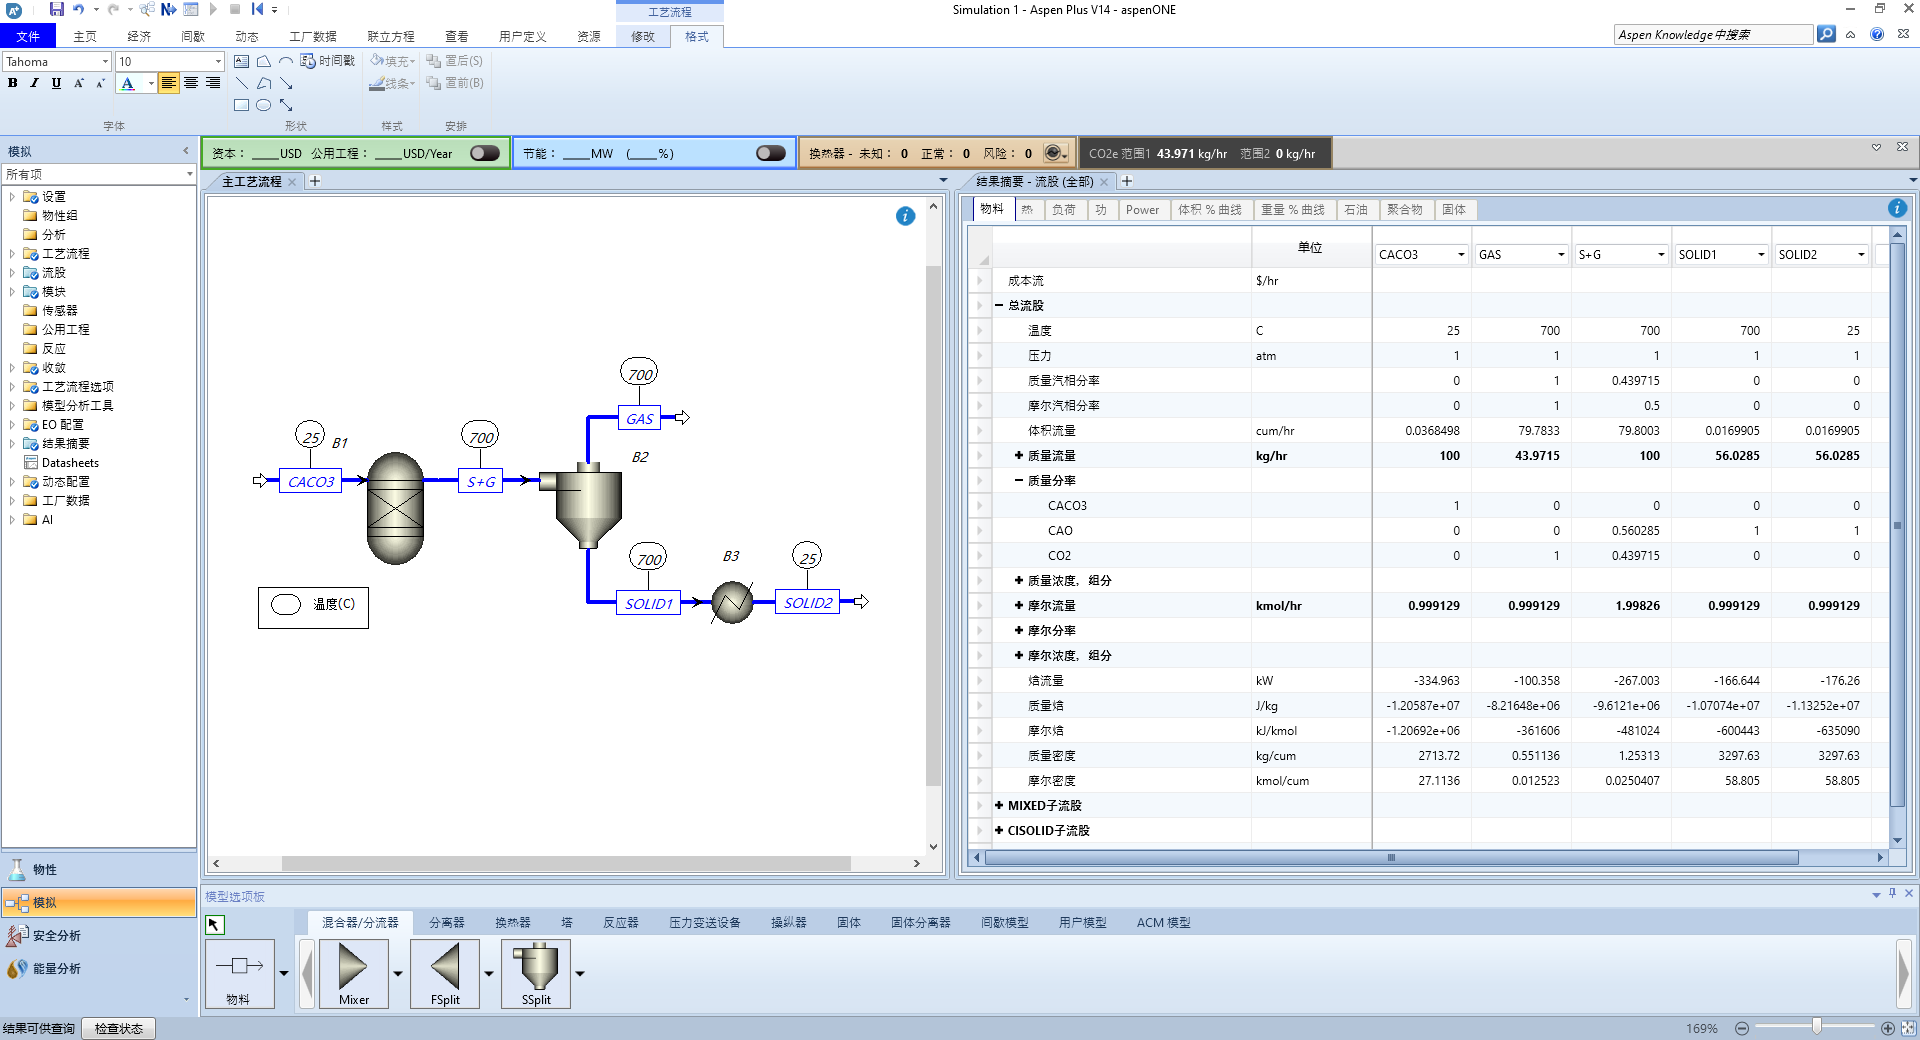Screen dimensions: 1920x1040
Task: Collapse the 总流股 section in the results
Action: [x=999, y=305]
